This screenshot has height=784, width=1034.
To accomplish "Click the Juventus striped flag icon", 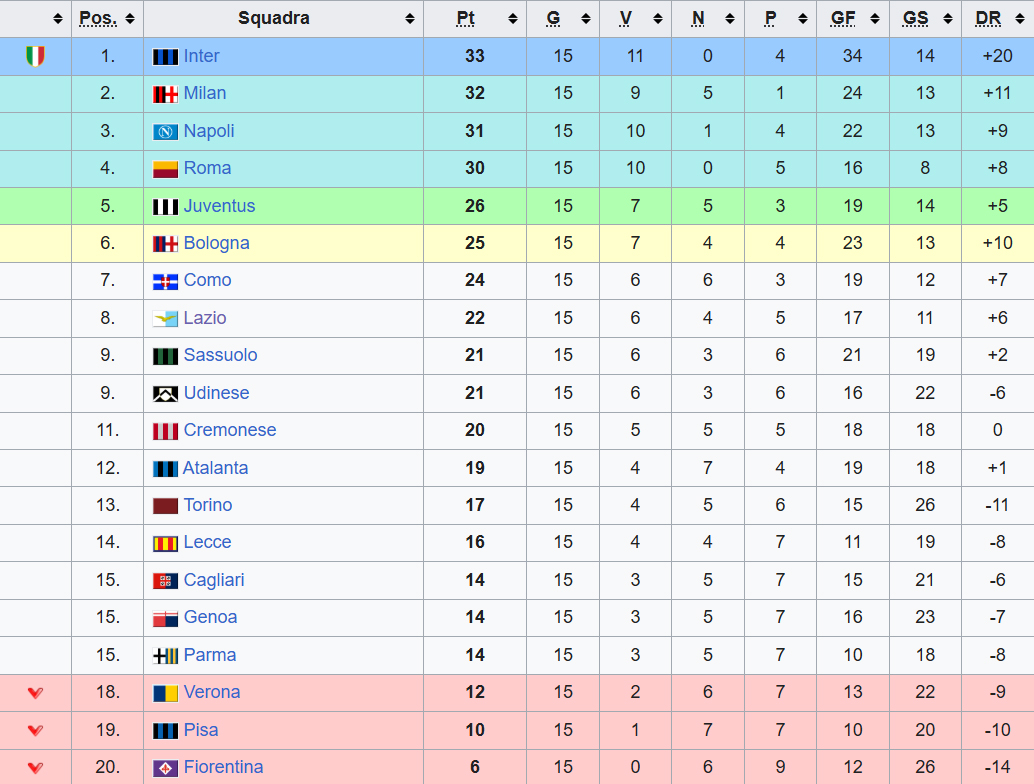I will (x=165, y=207).
